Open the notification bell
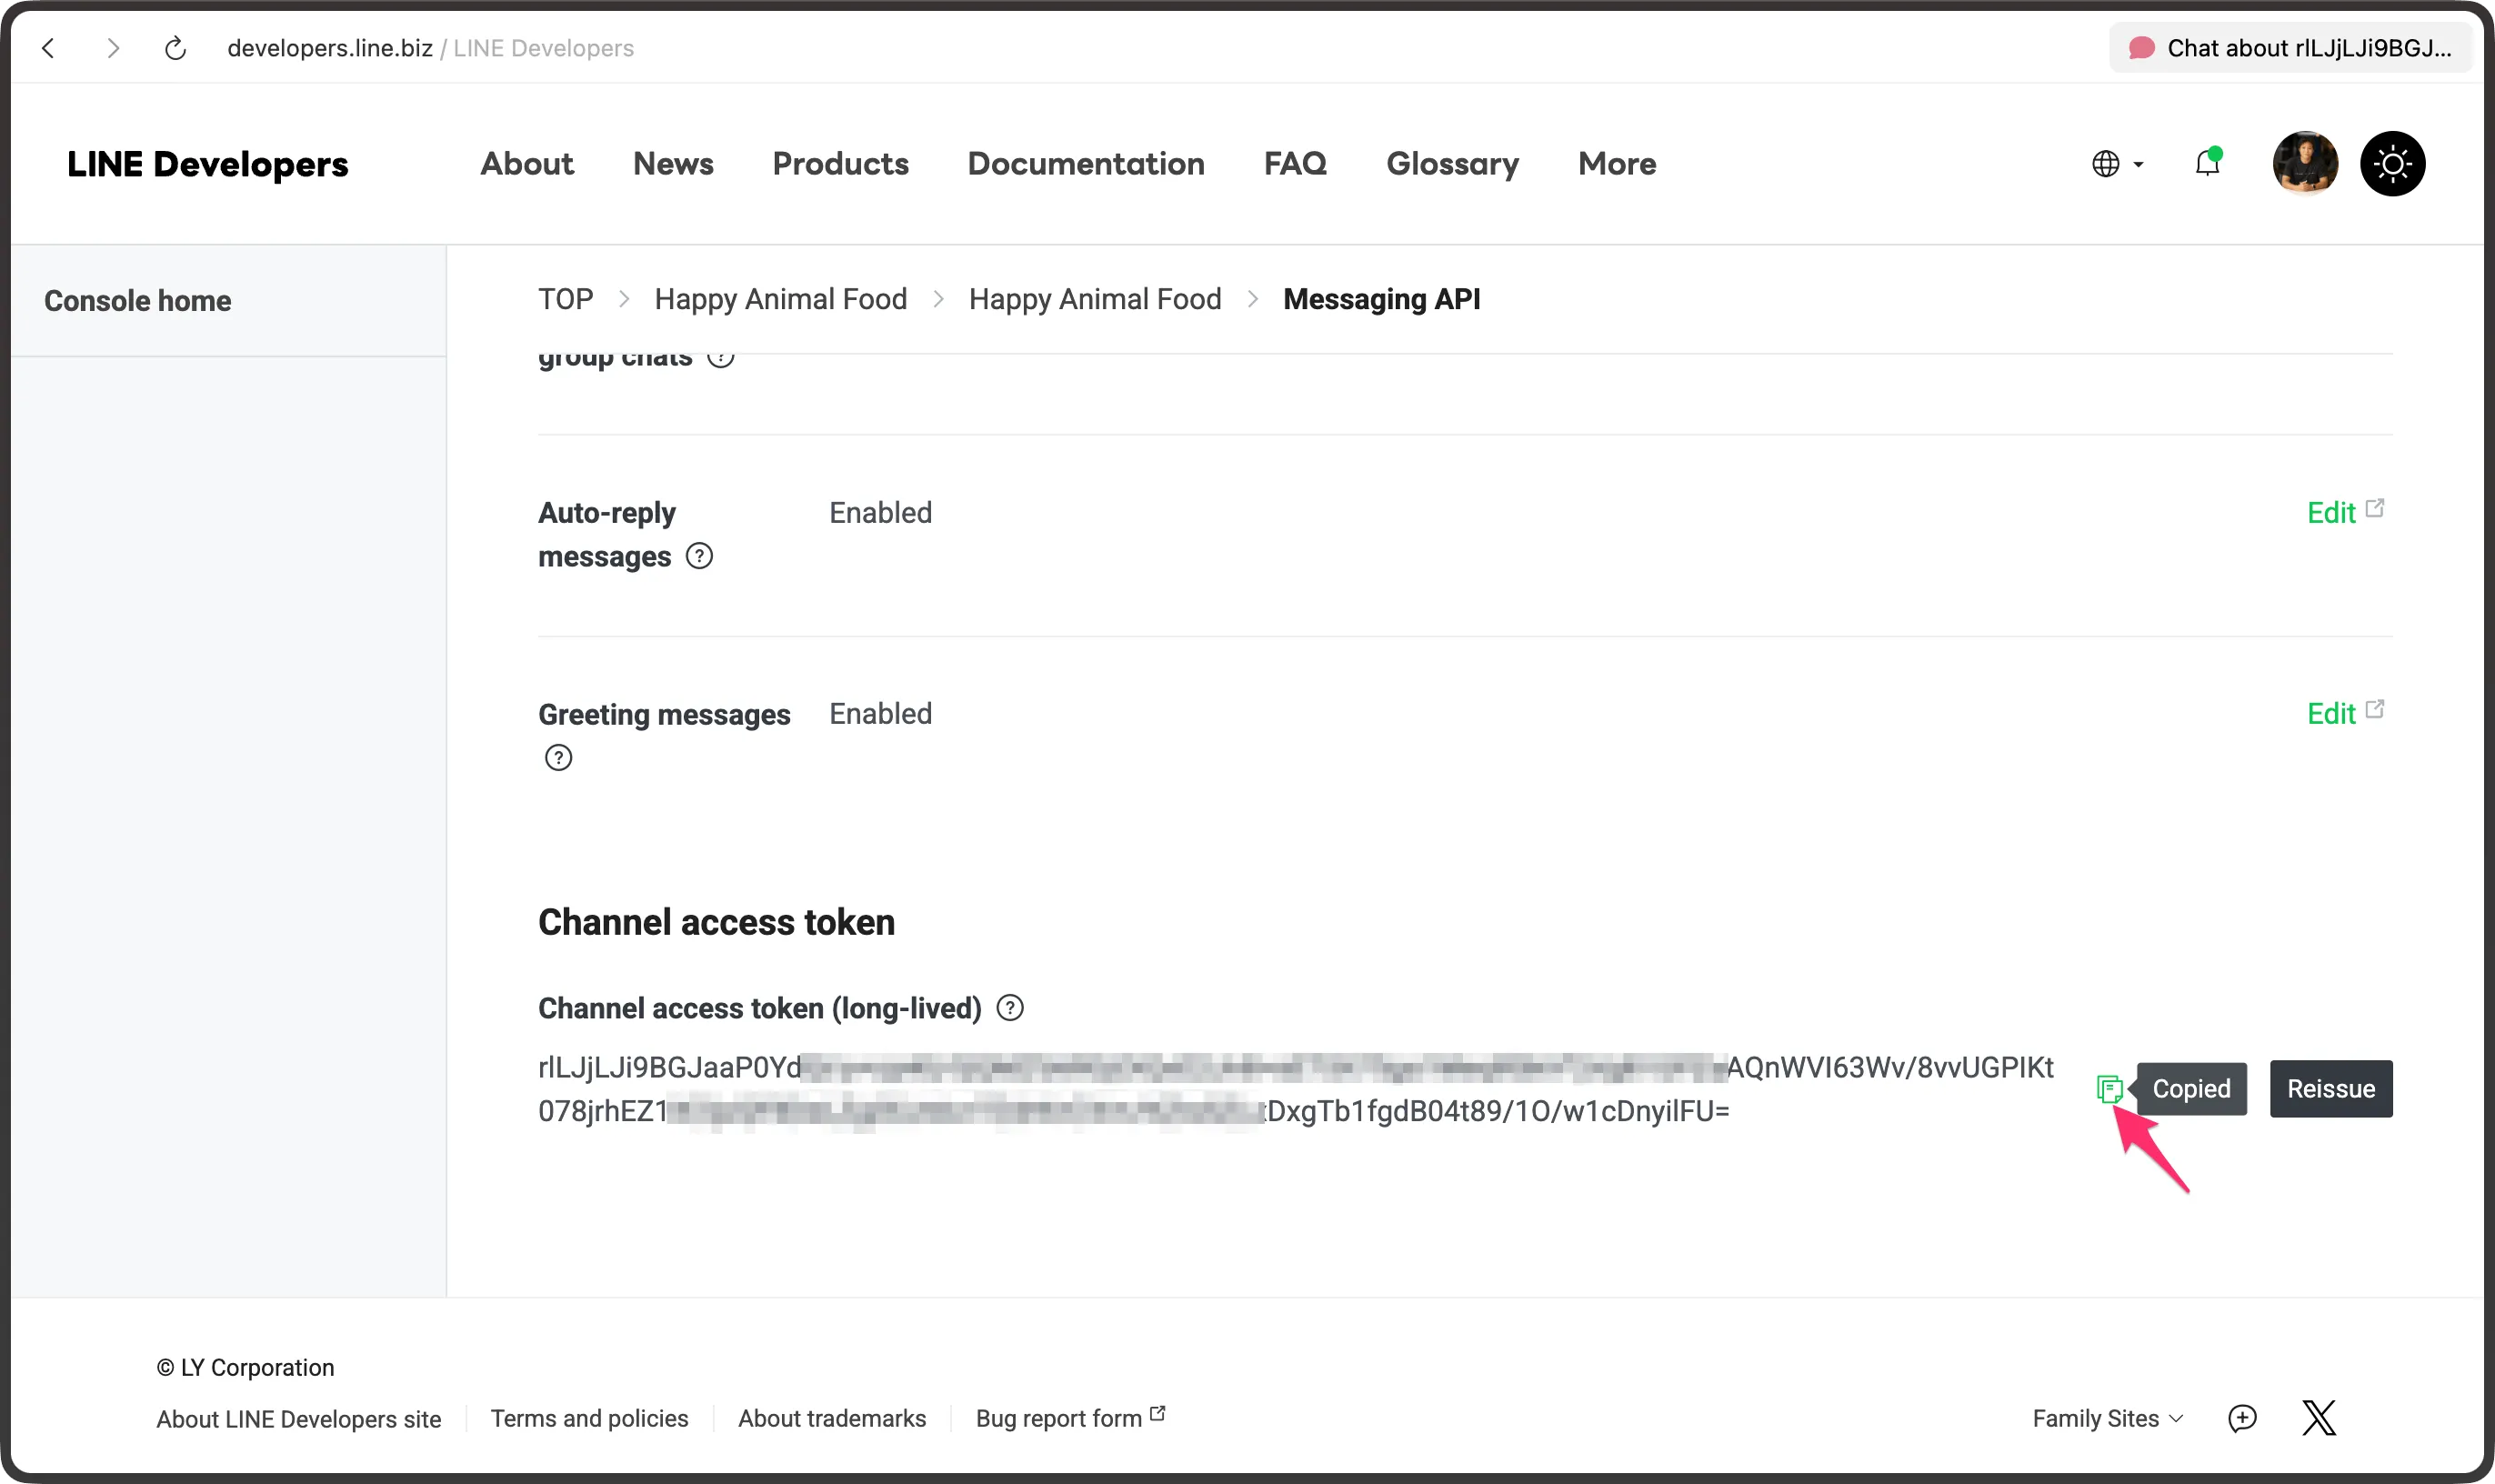2495x1484 pixels. (x=2206, y=163)
